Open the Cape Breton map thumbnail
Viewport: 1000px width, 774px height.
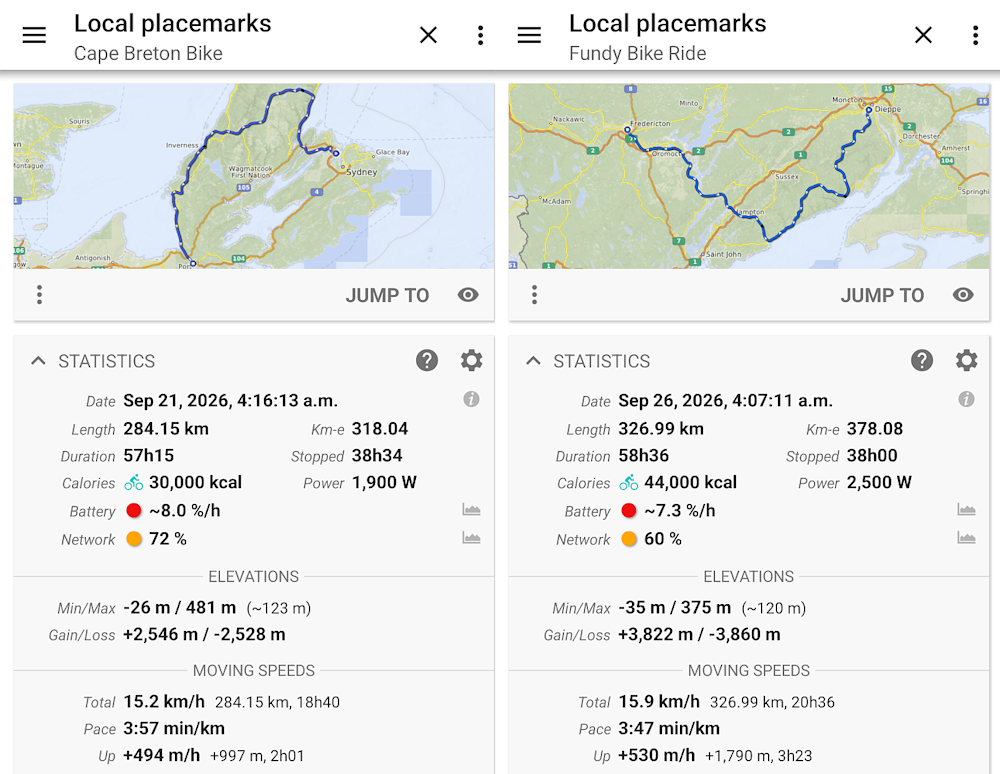254,176
